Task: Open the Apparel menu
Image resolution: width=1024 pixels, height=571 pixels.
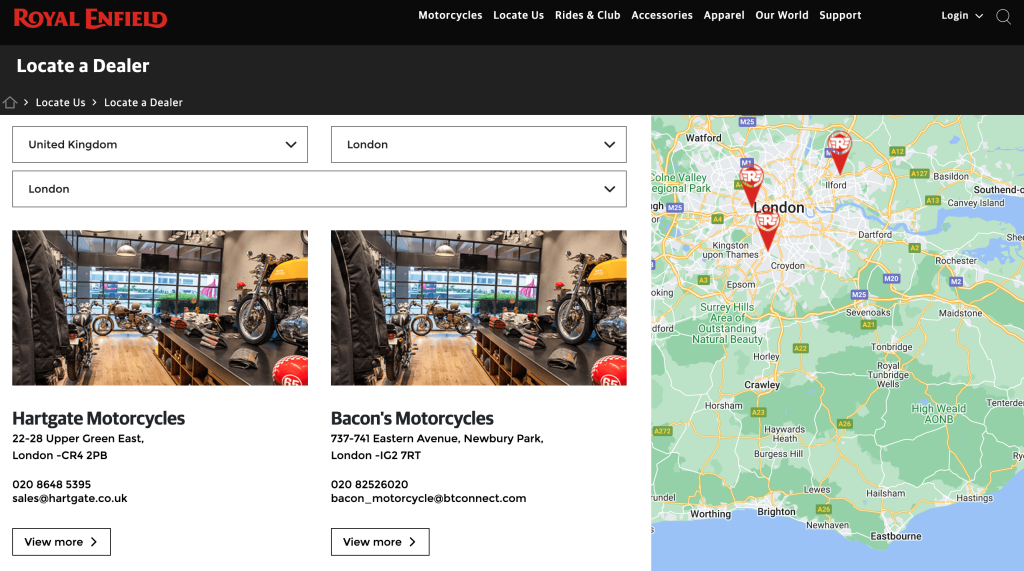Action: 724,15
